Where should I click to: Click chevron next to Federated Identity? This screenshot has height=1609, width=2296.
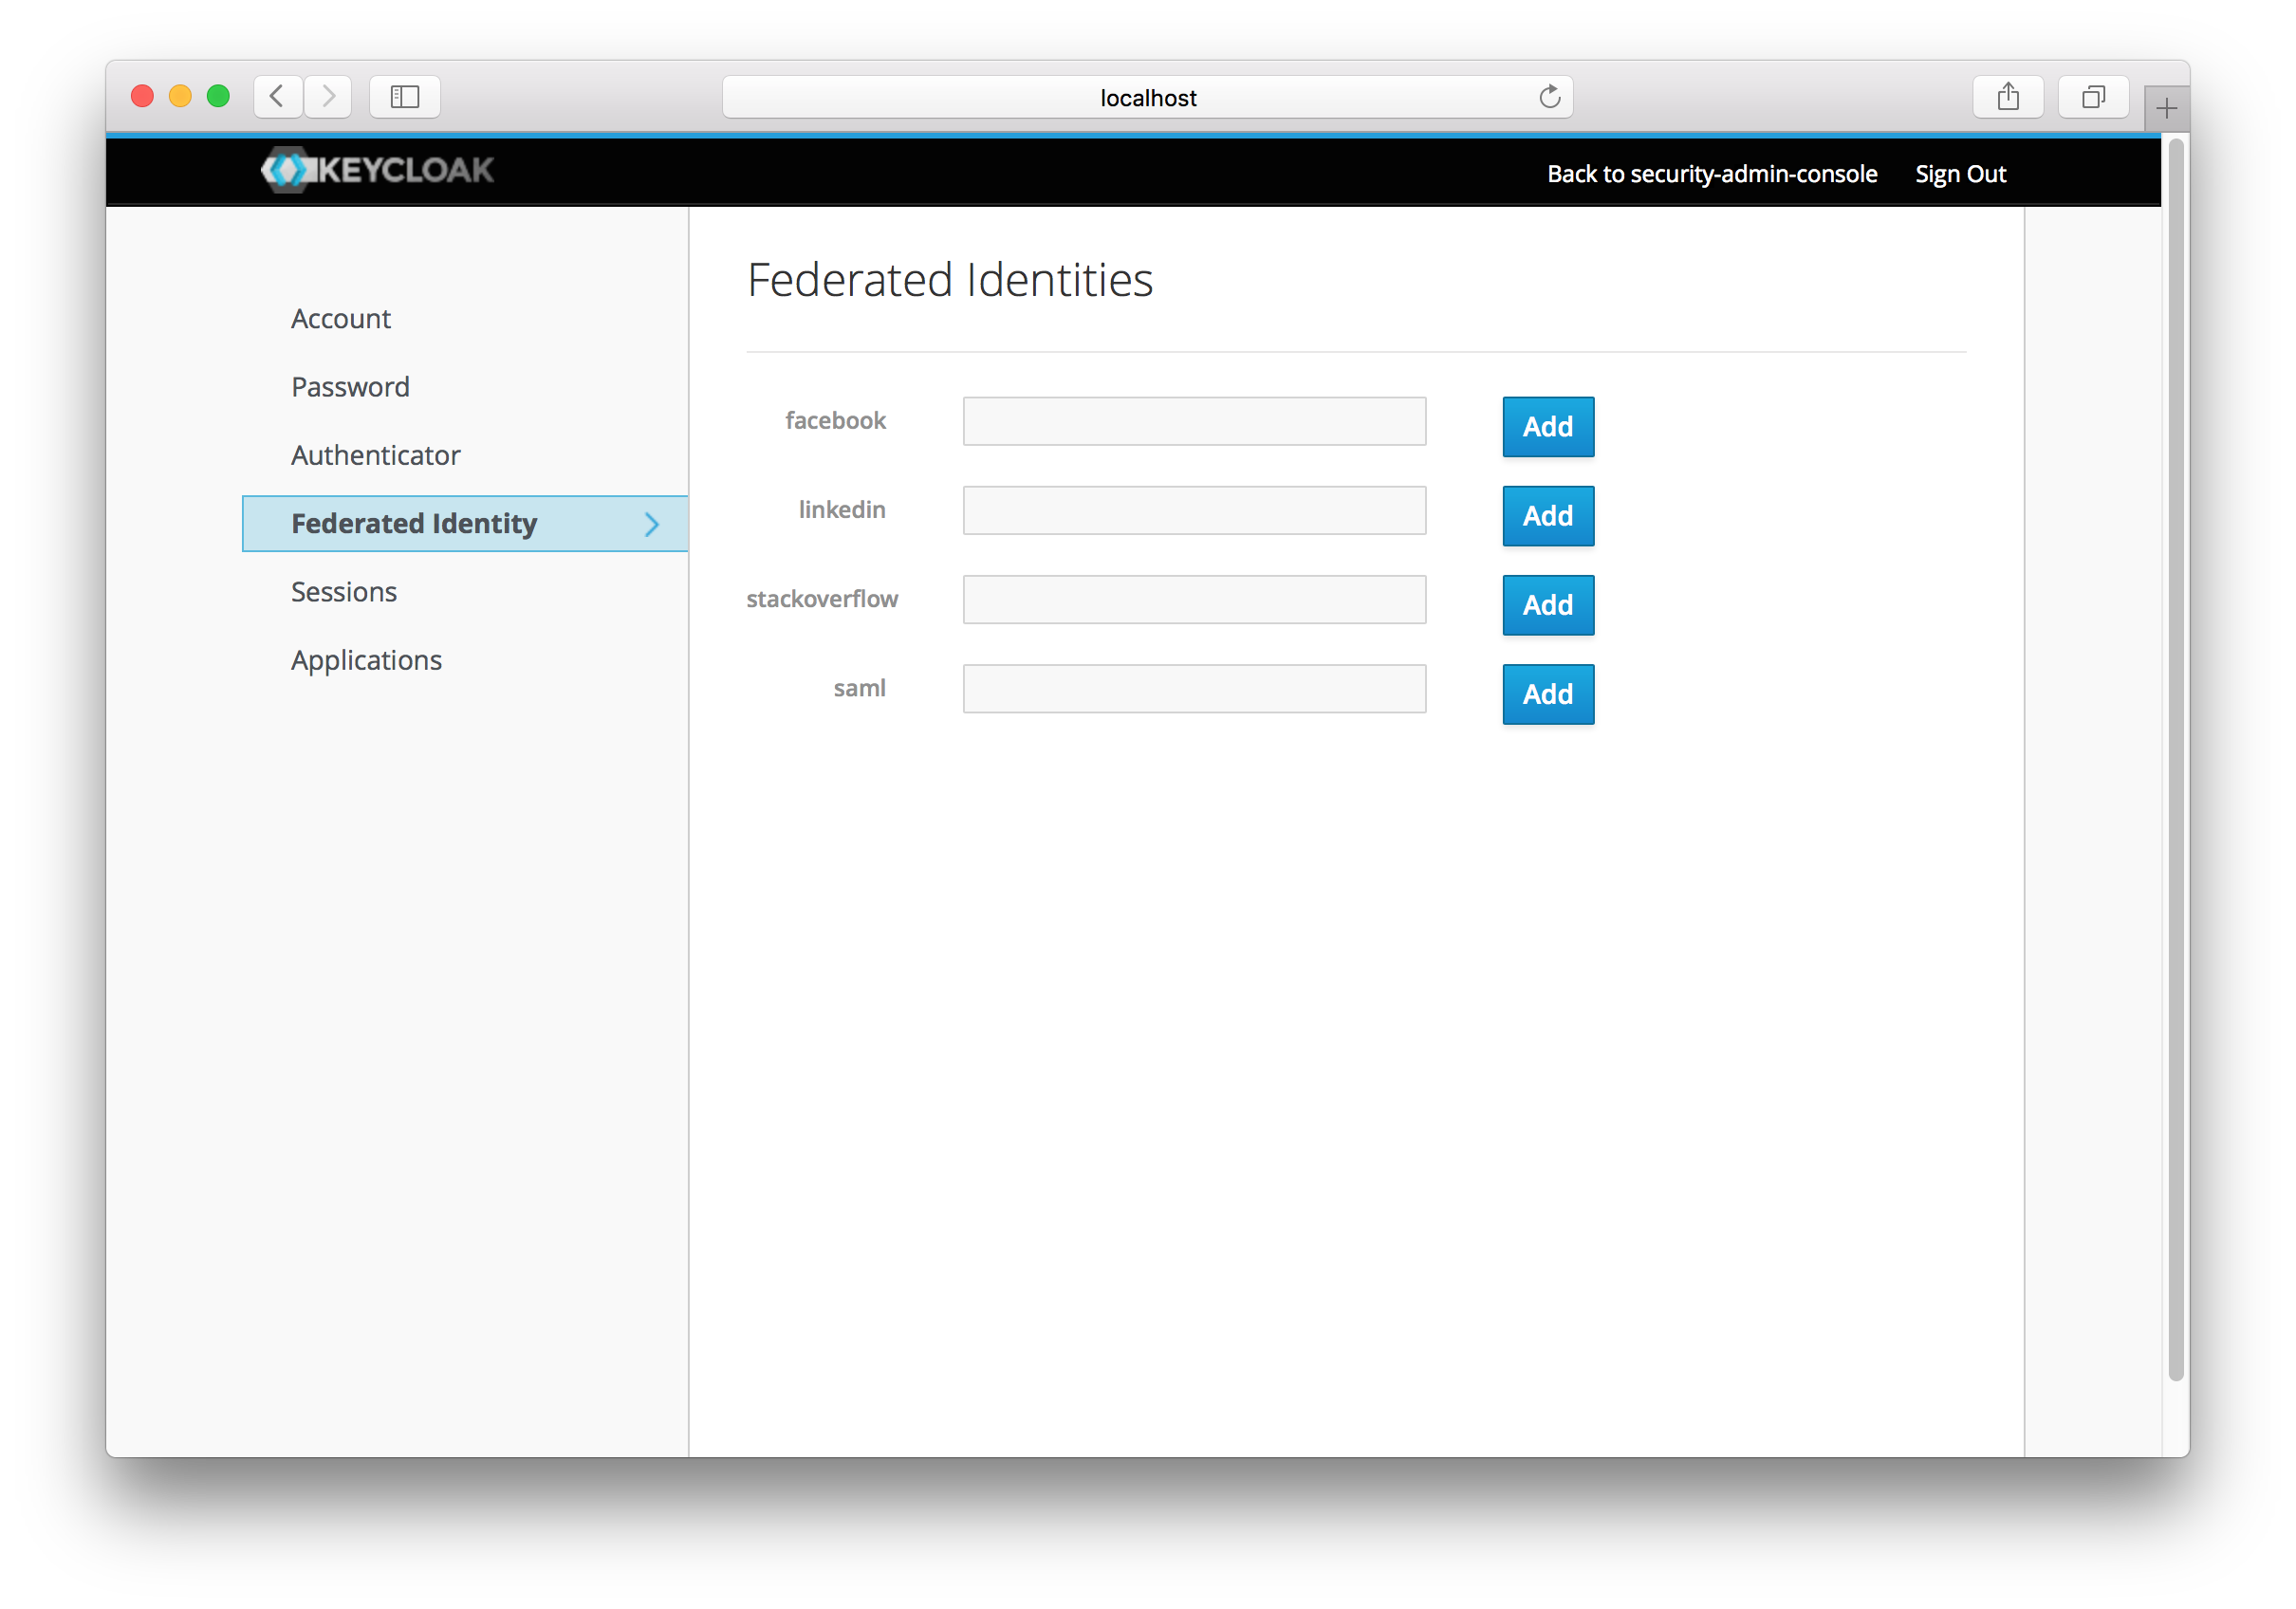click(x=652, y=524)
